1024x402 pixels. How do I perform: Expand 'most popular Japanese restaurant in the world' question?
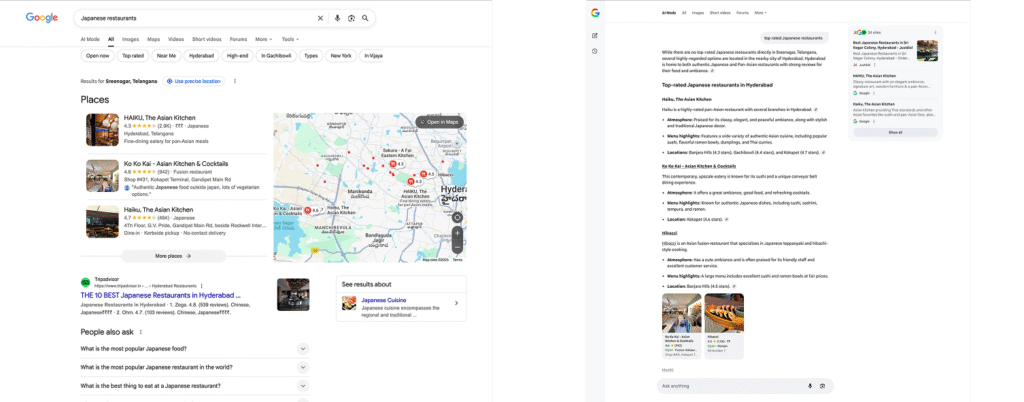(x=302, y=367)
